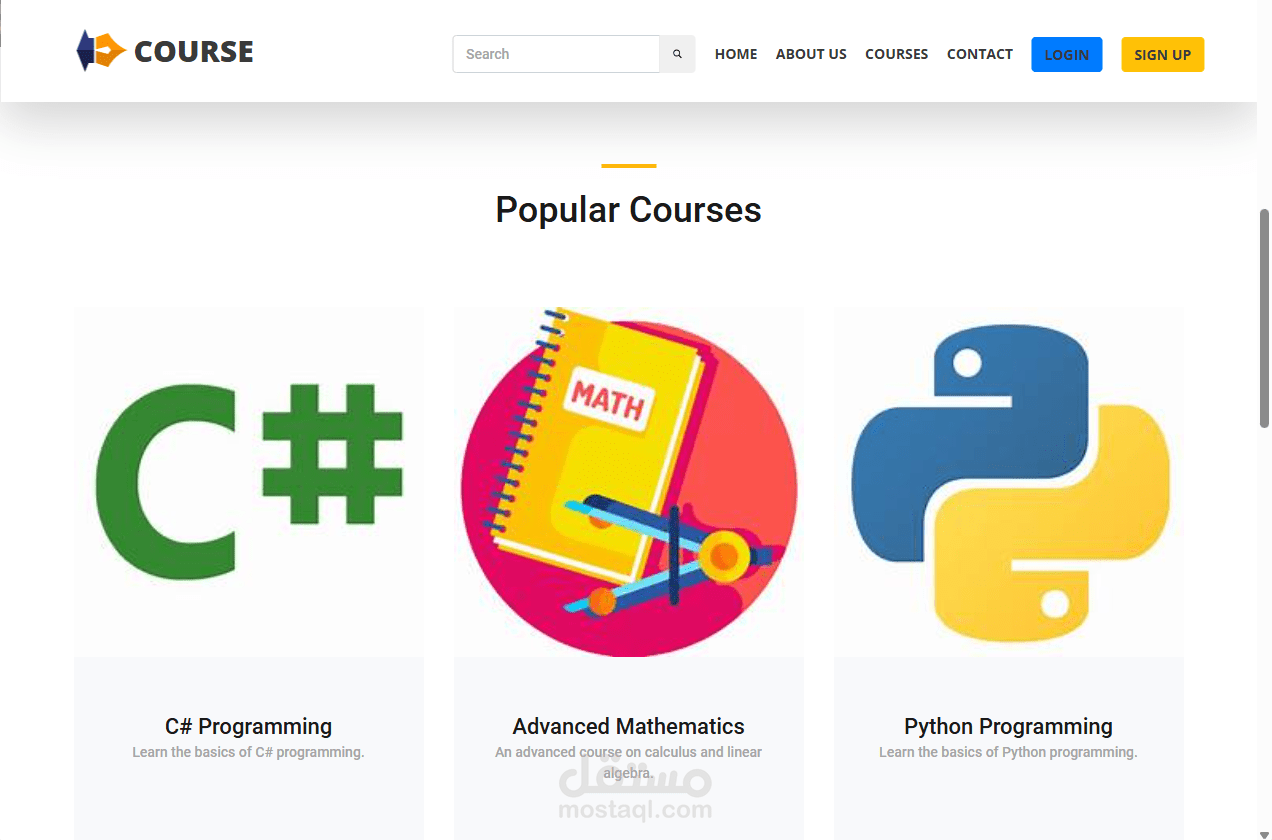Click the yellow SIGN UP button

coord(1163,55)
